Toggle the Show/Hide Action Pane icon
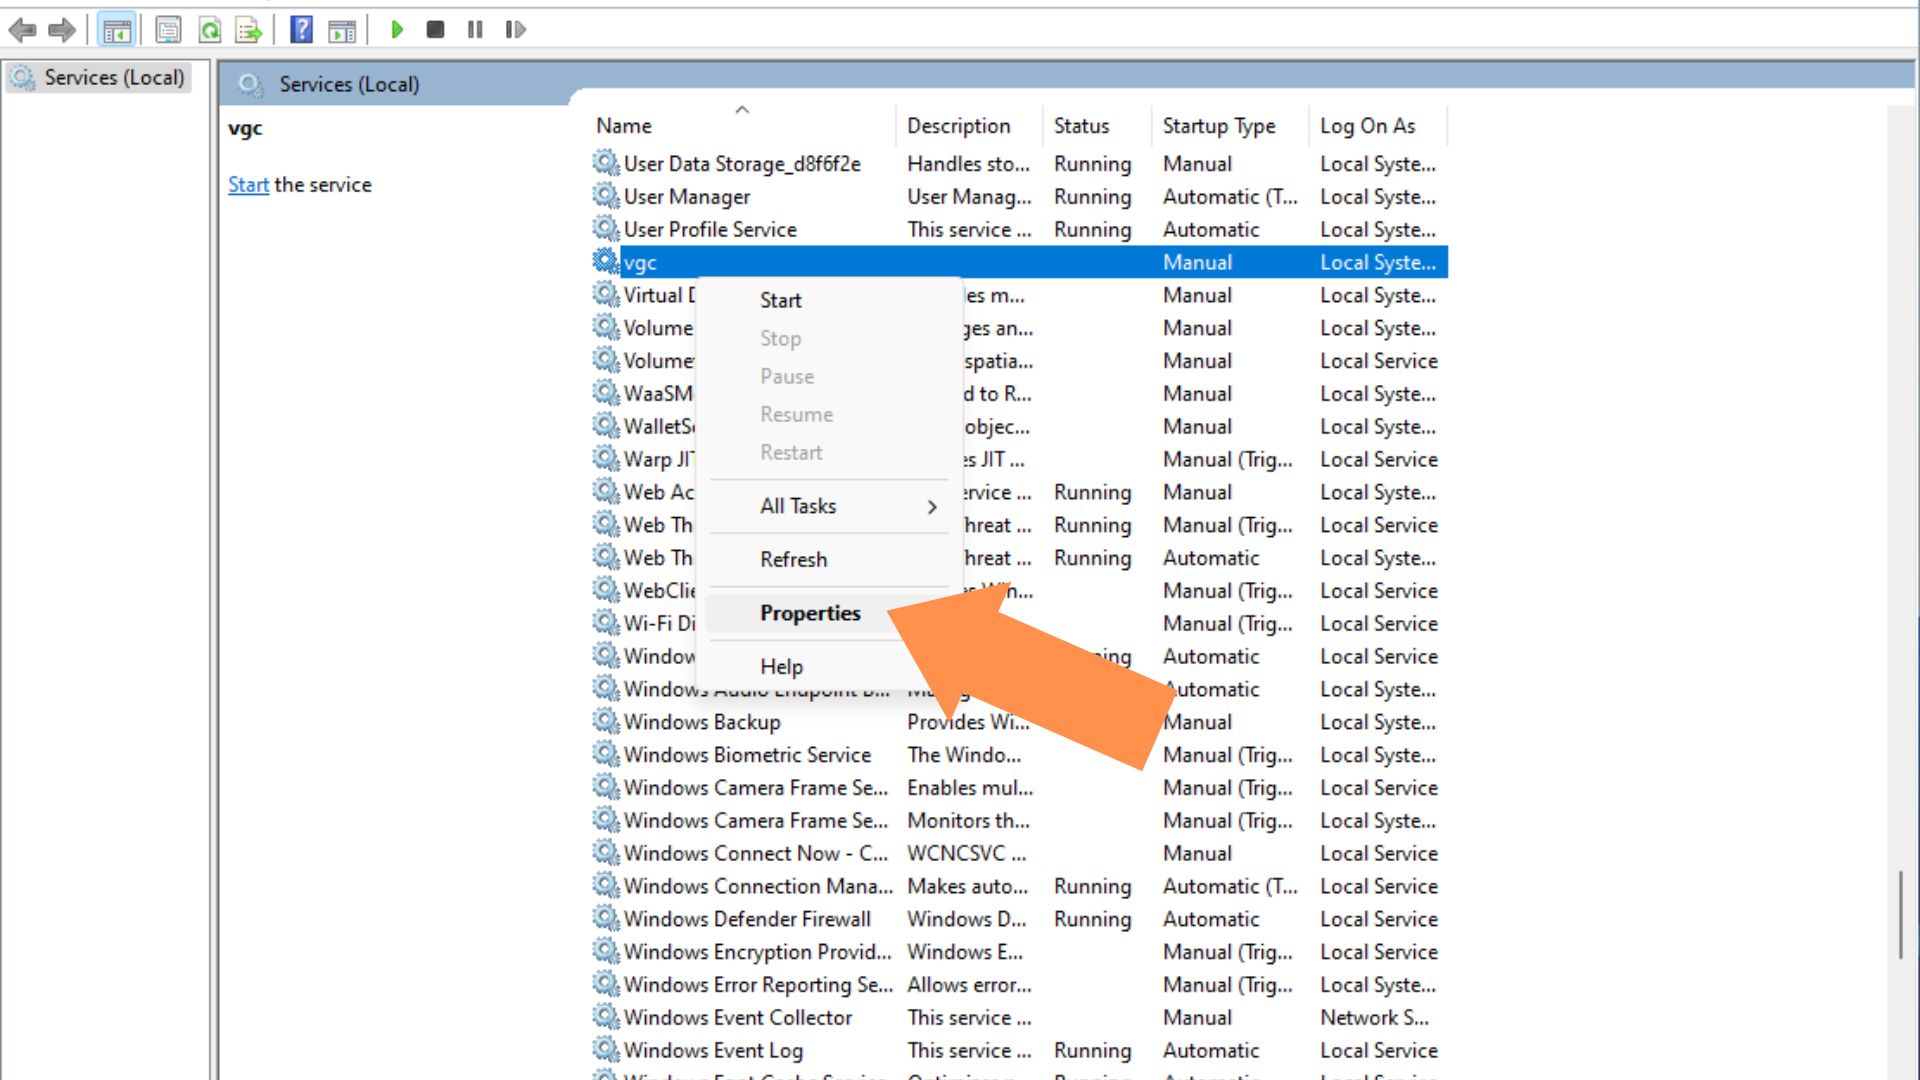 click(x=342, y=30)
